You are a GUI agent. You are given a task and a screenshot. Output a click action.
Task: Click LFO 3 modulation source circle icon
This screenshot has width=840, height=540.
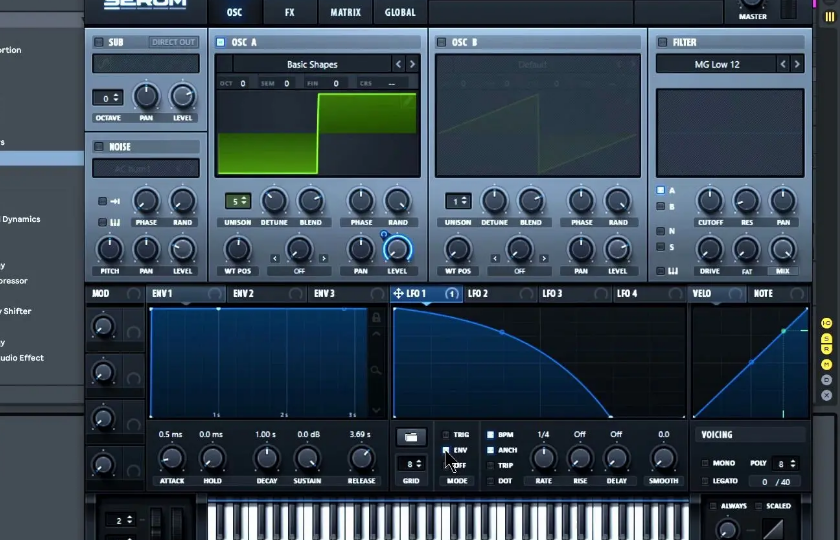tap(601, 294)
